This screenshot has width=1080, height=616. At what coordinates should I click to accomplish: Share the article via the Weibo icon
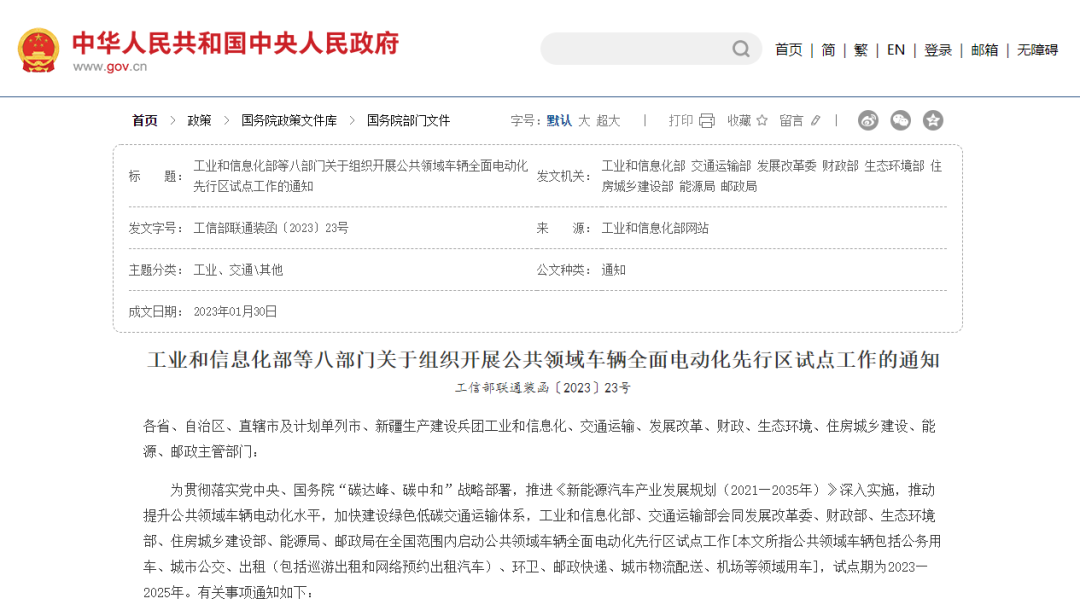pyautogui.click(x=868, y=120)
